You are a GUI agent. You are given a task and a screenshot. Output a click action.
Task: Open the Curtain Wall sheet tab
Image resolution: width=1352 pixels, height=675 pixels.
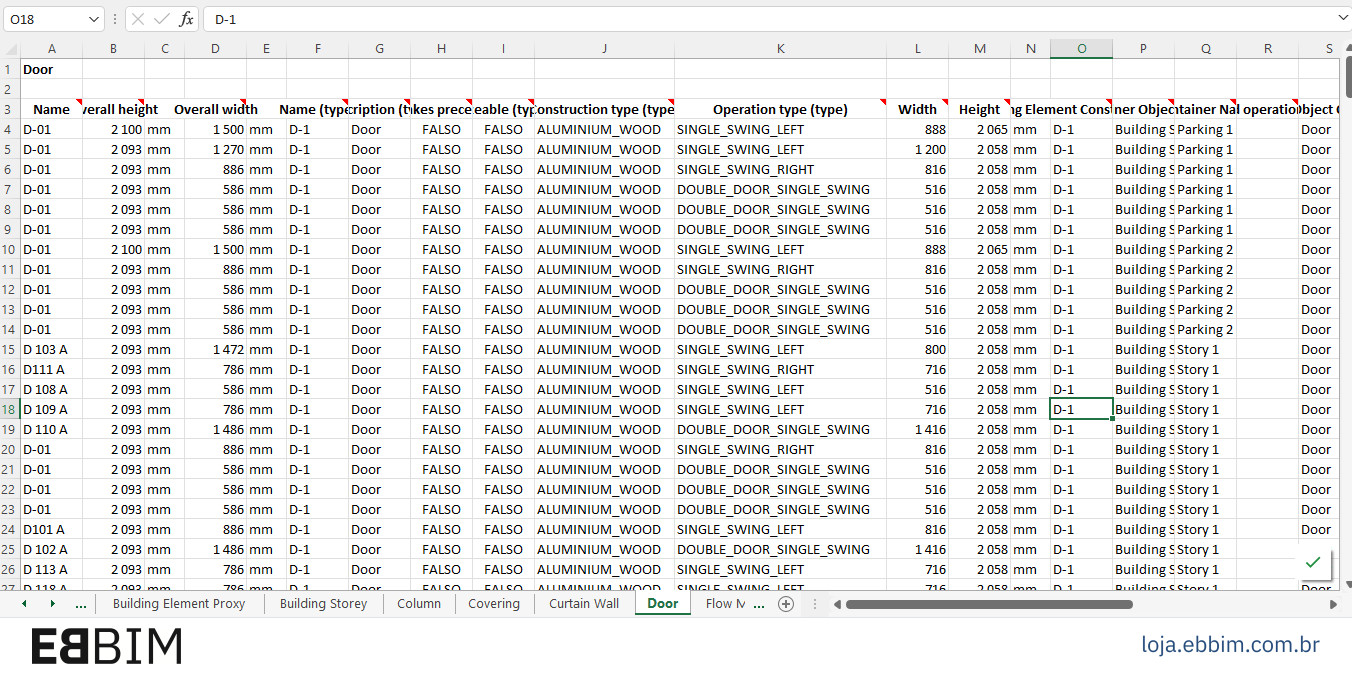point(584,604)
